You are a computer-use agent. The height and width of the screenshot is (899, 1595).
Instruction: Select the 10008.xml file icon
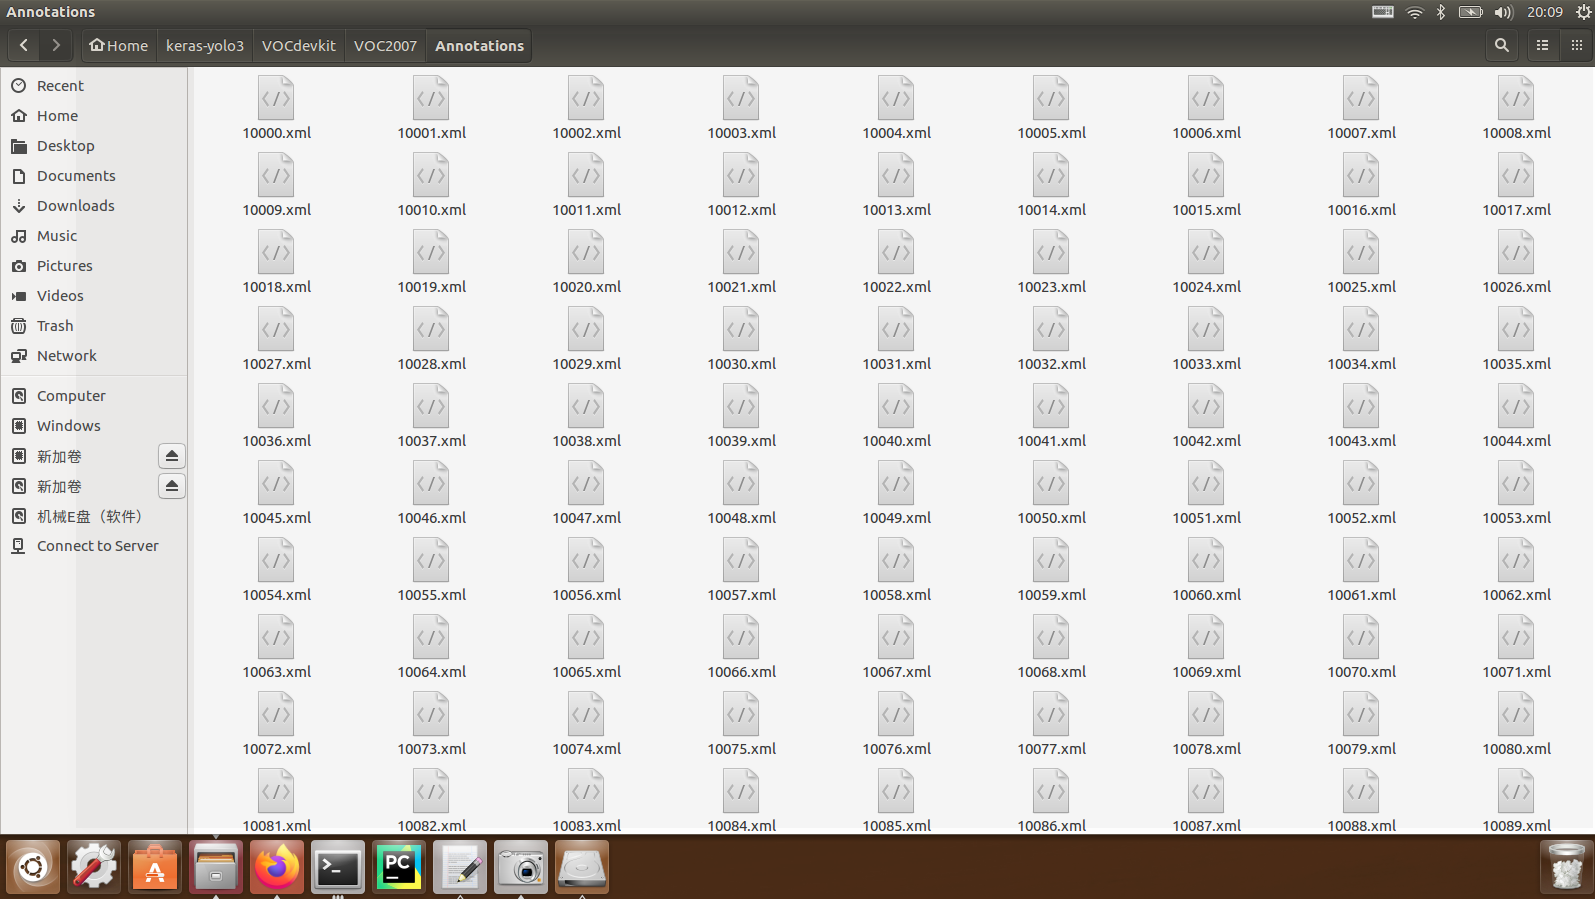(1516, 98)
